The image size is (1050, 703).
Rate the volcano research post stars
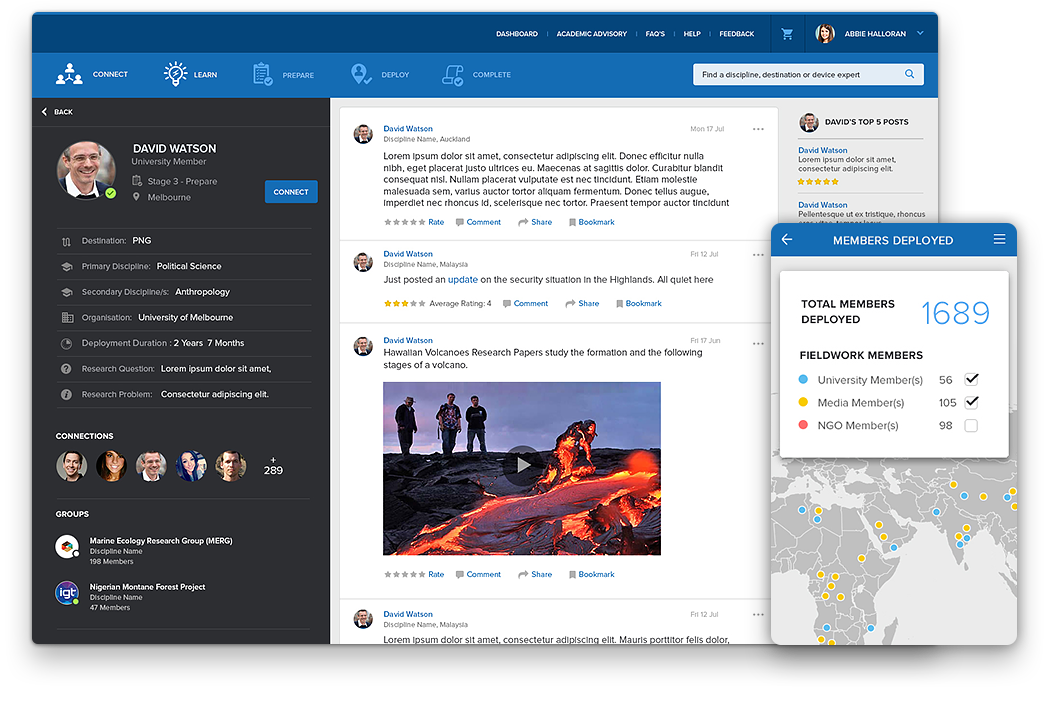coord(404,574)
